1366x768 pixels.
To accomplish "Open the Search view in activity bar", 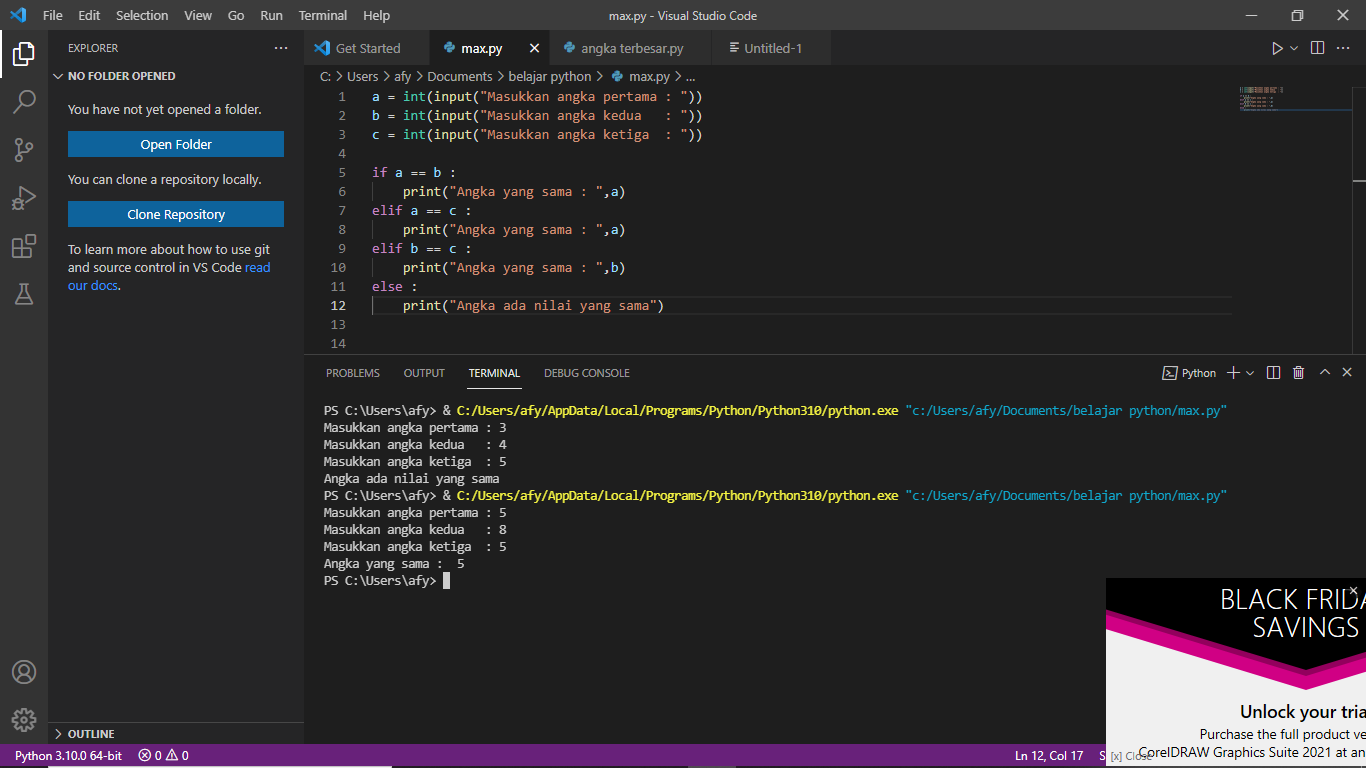I will click(24, 101).
